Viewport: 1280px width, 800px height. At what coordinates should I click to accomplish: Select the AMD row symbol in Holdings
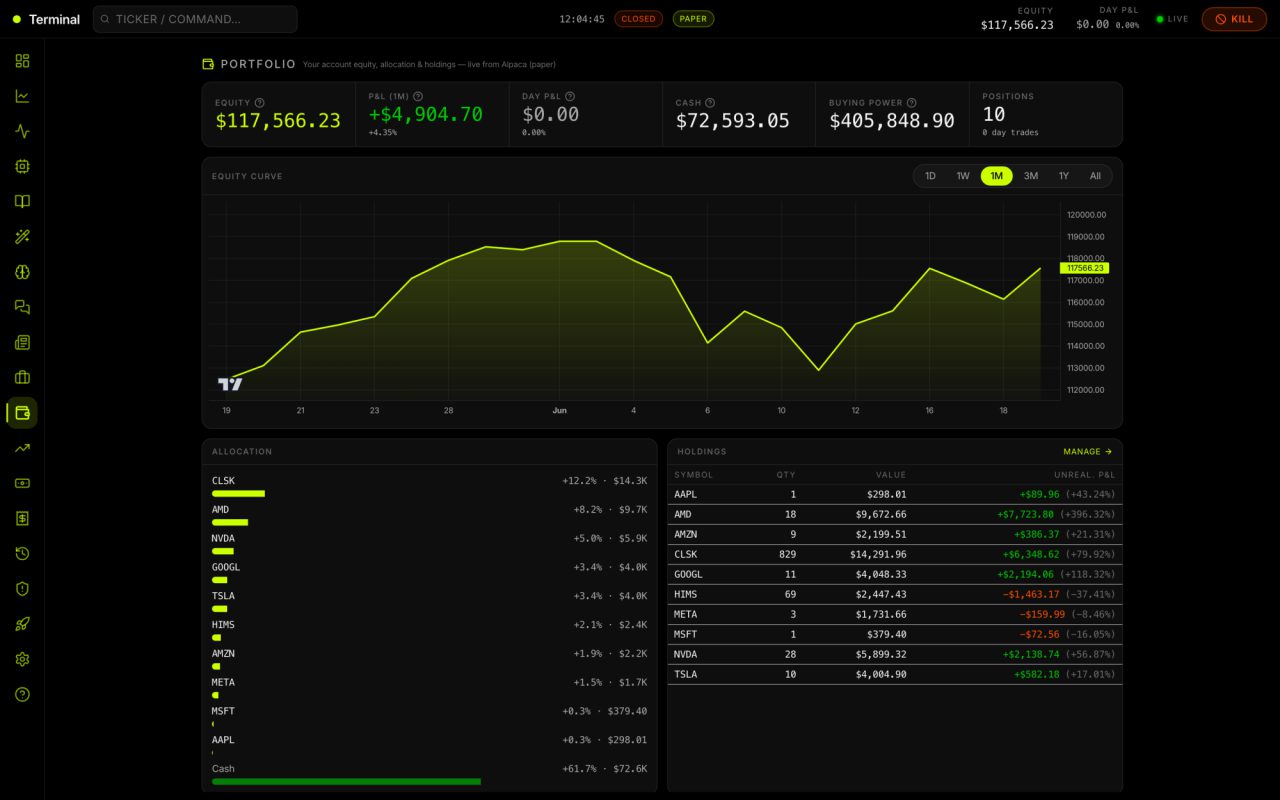coord(683,514)
